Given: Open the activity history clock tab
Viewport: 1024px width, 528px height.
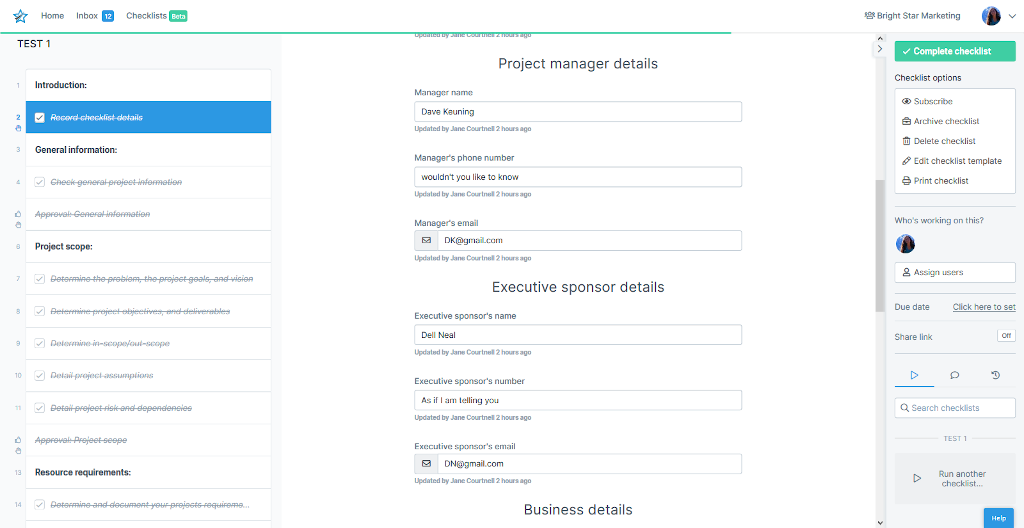Looking at the screenshot, I should point(995,375).
